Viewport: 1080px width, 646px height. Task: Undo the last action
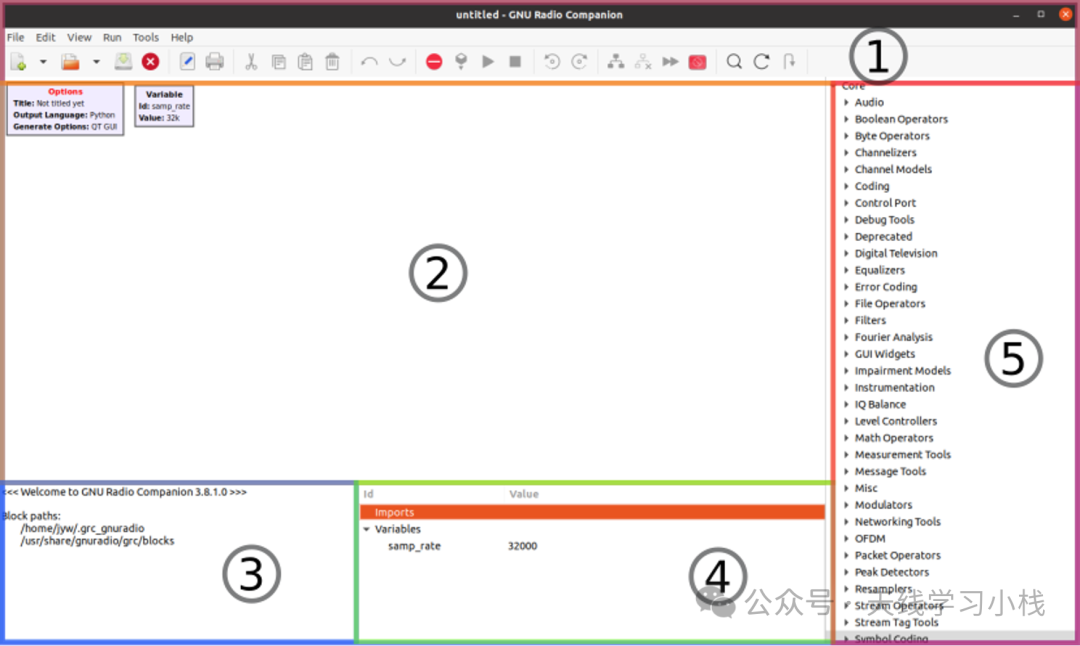369,62
